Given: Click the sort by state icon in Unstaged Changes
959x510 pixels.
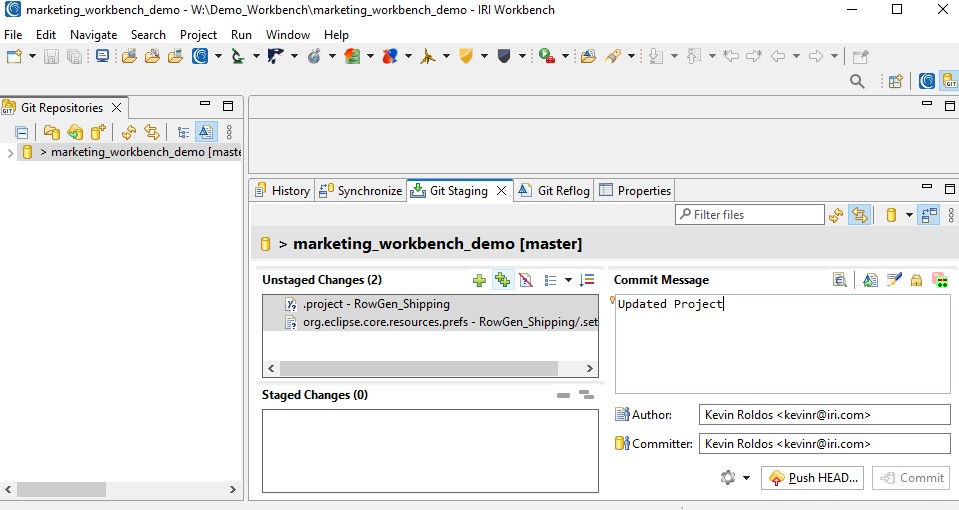Looking at the screenshot, I should click(587, 280).
